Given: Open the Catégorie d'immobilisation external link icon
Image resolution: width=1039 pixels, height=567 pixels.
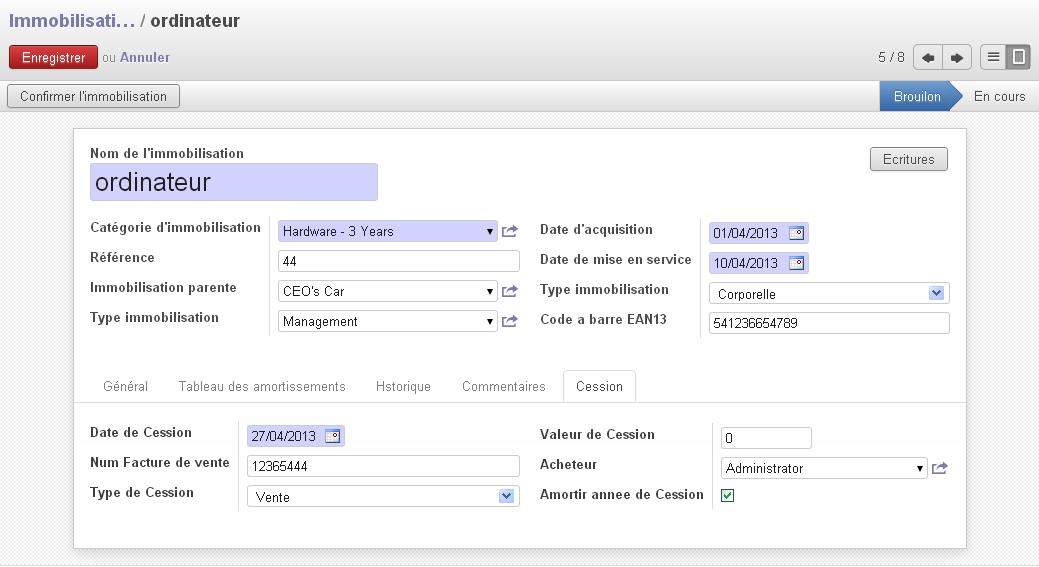Looking at the screenshot, I should point(510,232).
